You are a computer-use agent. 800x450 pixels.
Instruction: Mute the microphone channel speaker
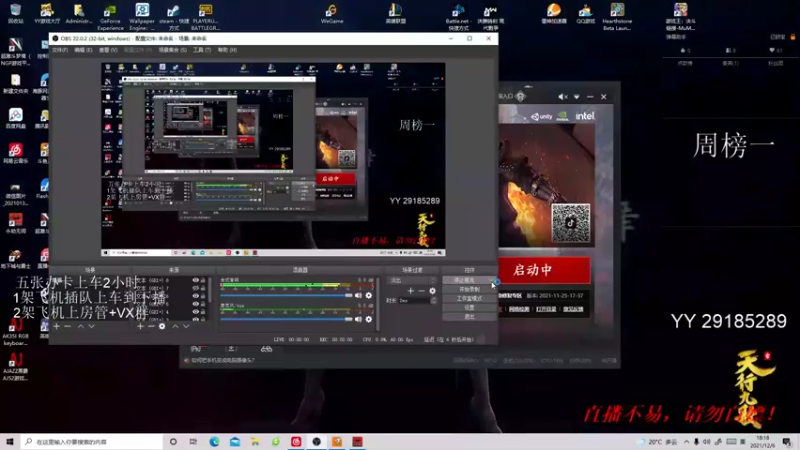(x=358, y=319)
